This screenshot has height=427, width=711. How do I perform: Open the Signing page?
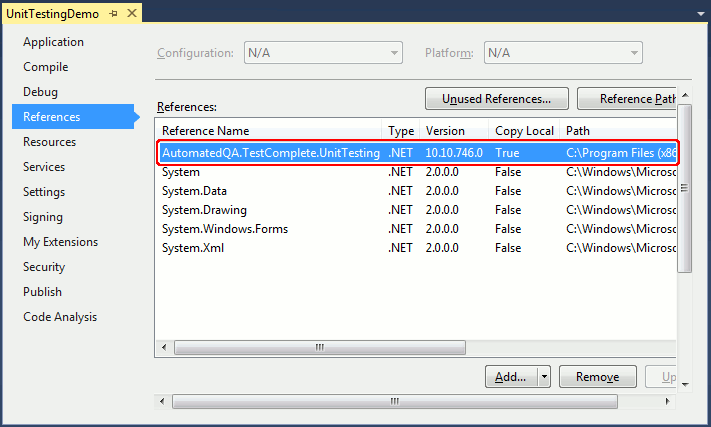43,217
